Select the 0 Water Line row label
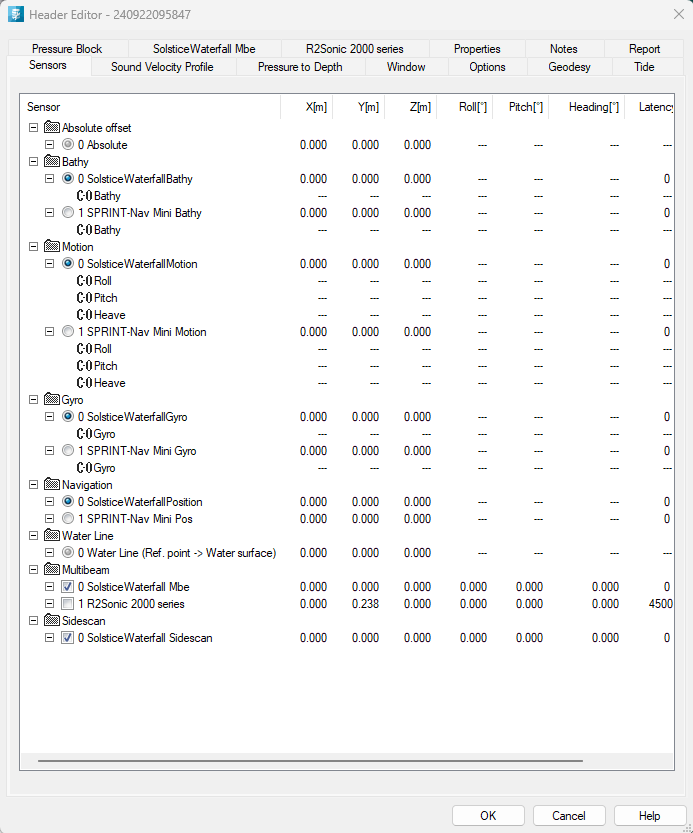The height and width of the screenshot is (833, 693). 177,553
